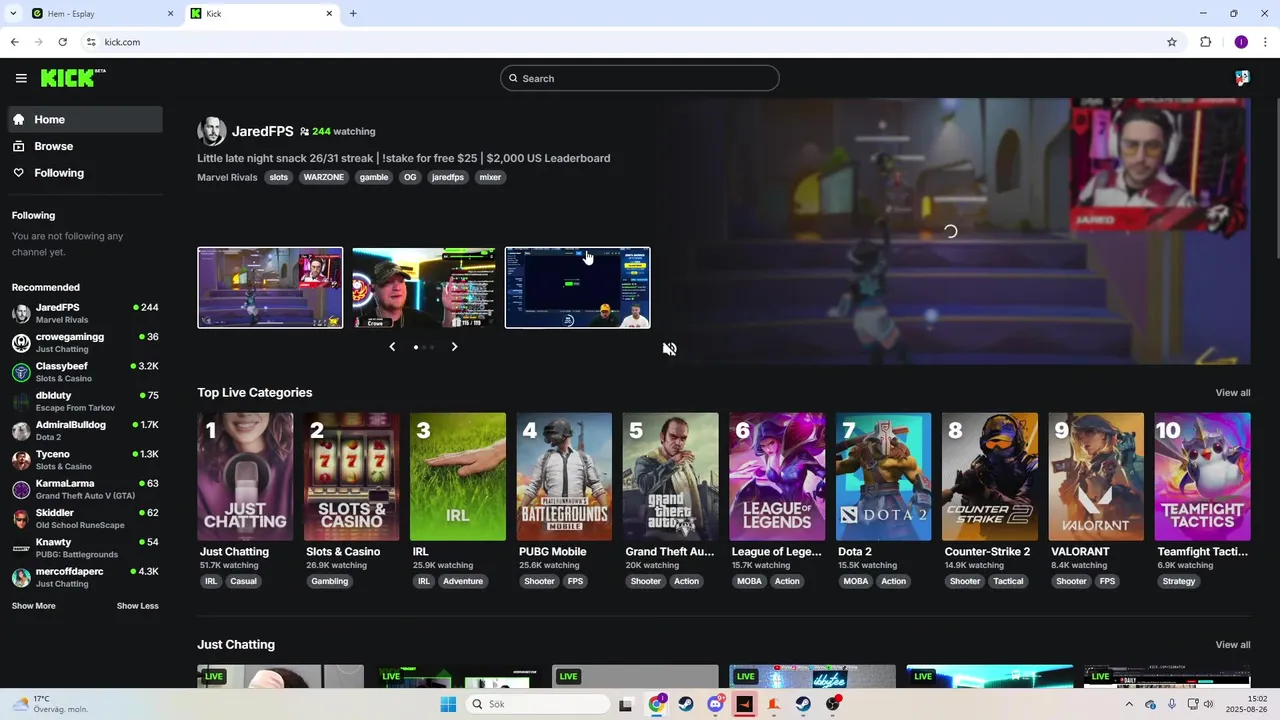Switch to the Hem - Esplay tab
Image resolution: width=1280 pixels, height=720 pixels.
pos(100,13)
